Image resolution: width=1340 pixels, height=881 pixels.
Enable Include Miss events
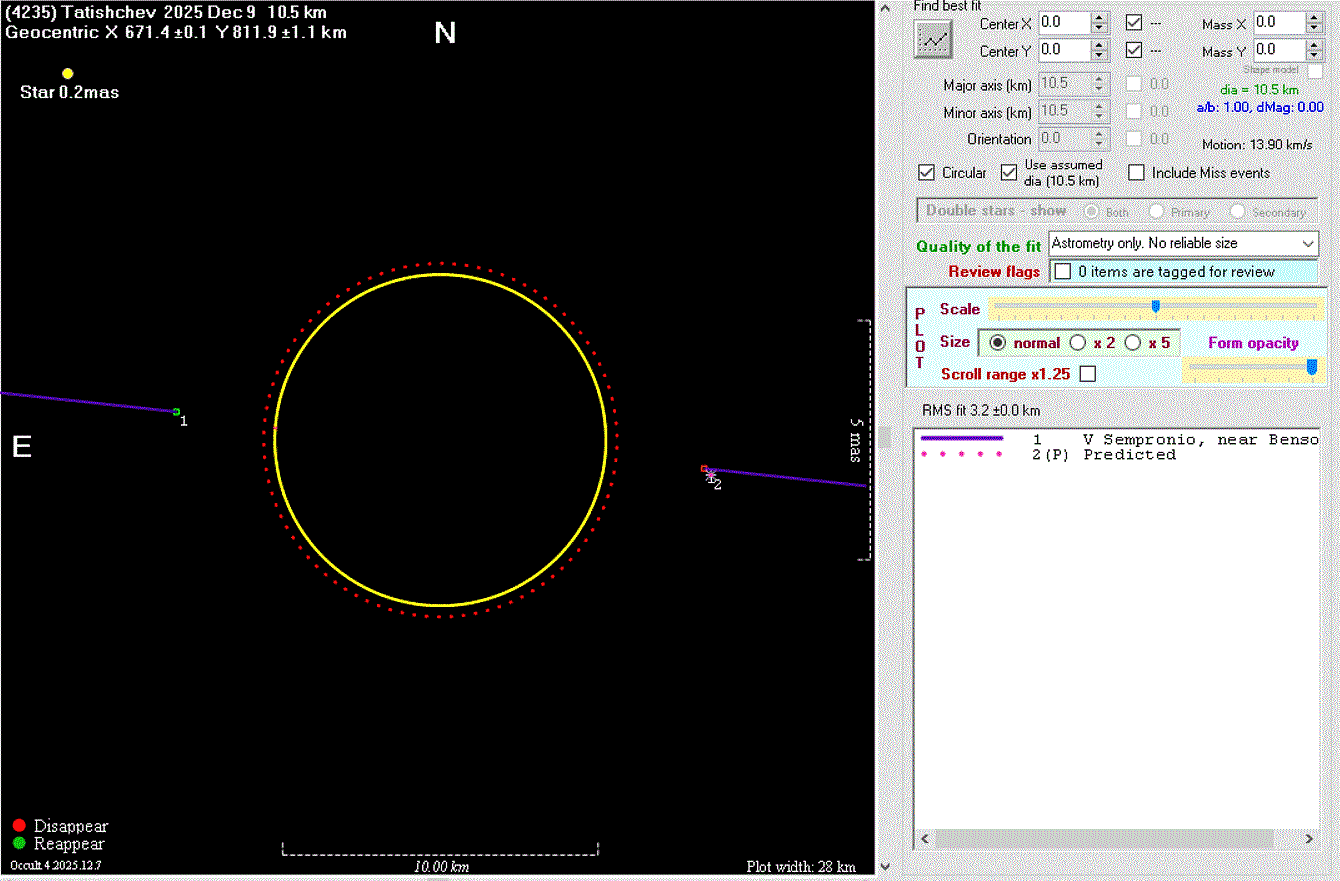1136,173
